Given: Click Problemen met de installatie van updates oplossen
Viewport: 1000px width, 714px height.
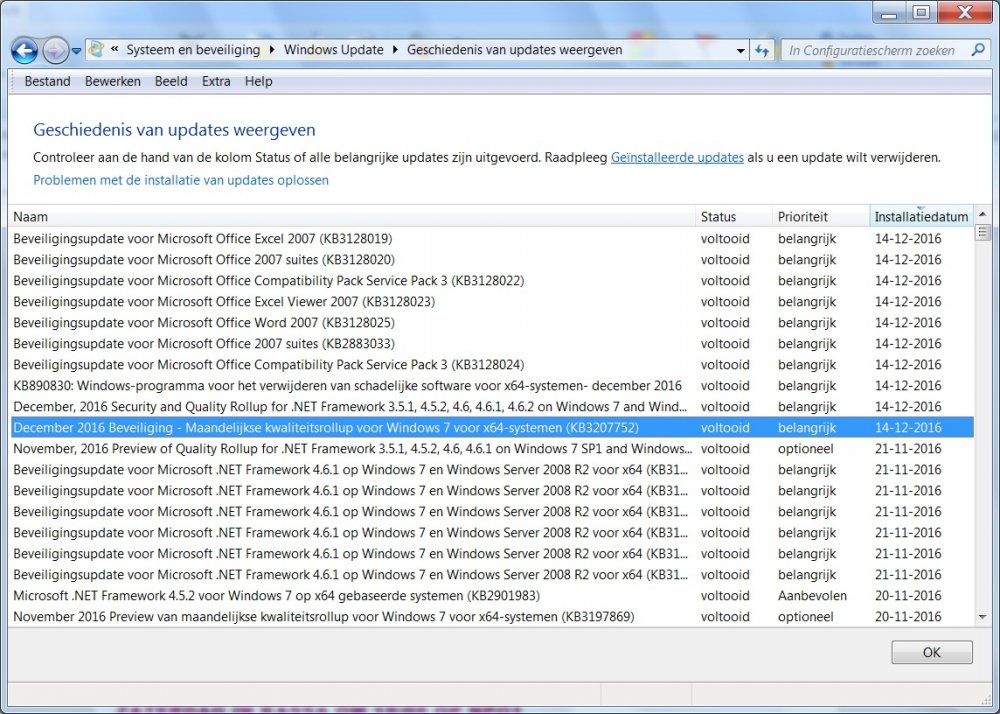Looking at the screenshot, I should [181, 181].
